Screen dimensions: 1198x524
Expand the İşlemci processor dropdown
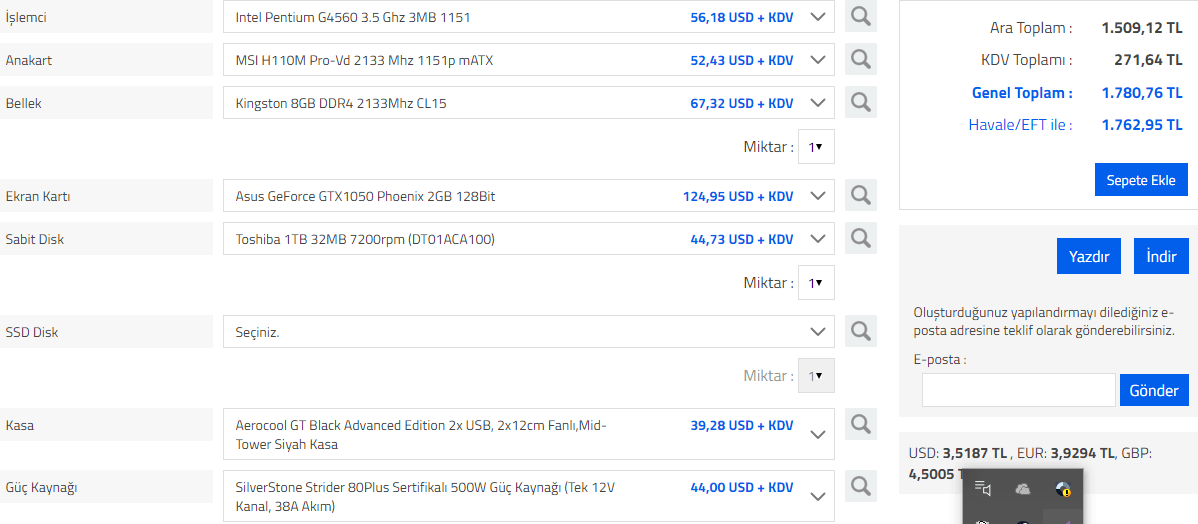click(818, 17)
